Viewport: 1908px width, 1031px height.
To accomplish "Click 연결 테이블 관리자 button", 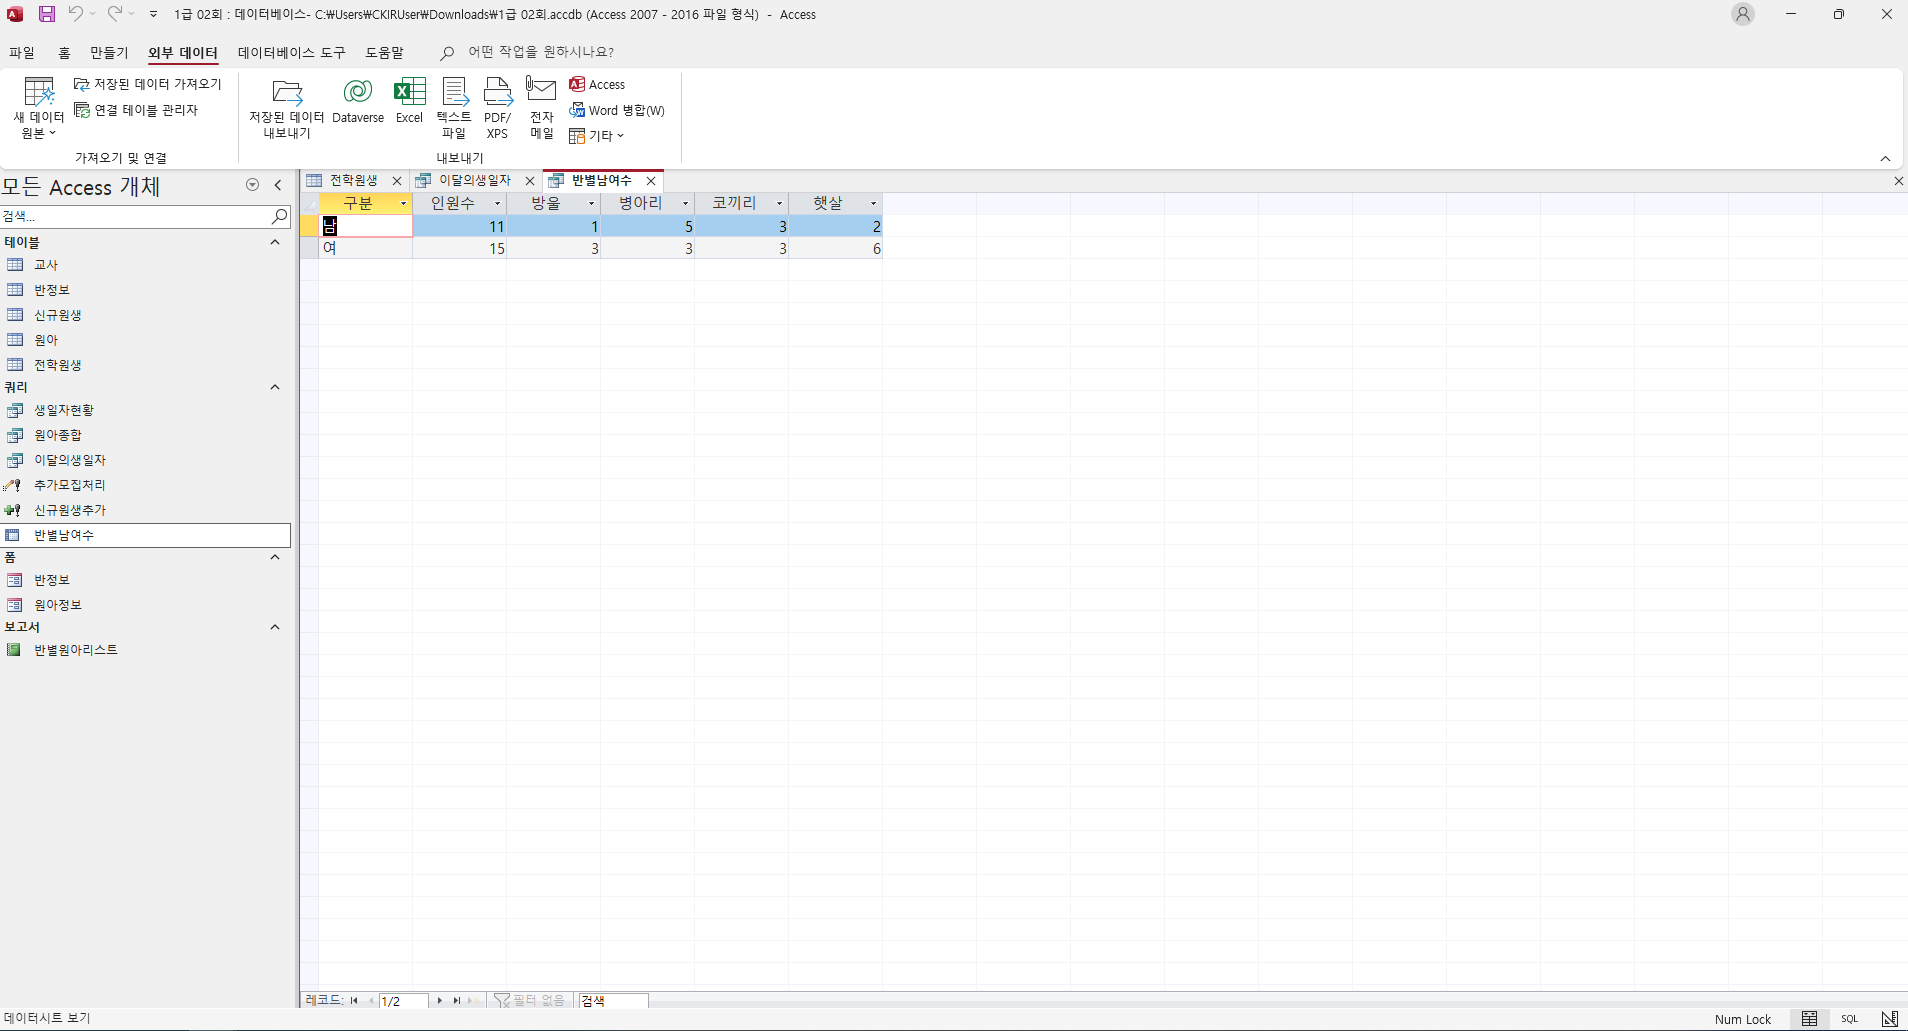I will pyautogui.click(x=136, y=110).
